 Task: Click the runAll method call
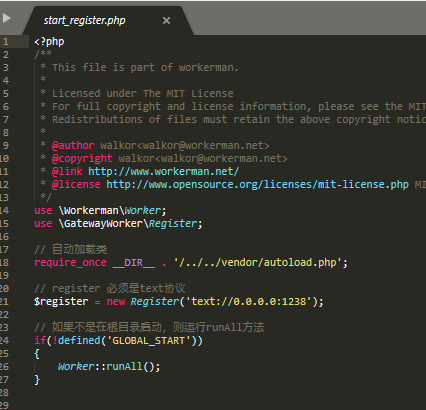[x=124, y=366]
